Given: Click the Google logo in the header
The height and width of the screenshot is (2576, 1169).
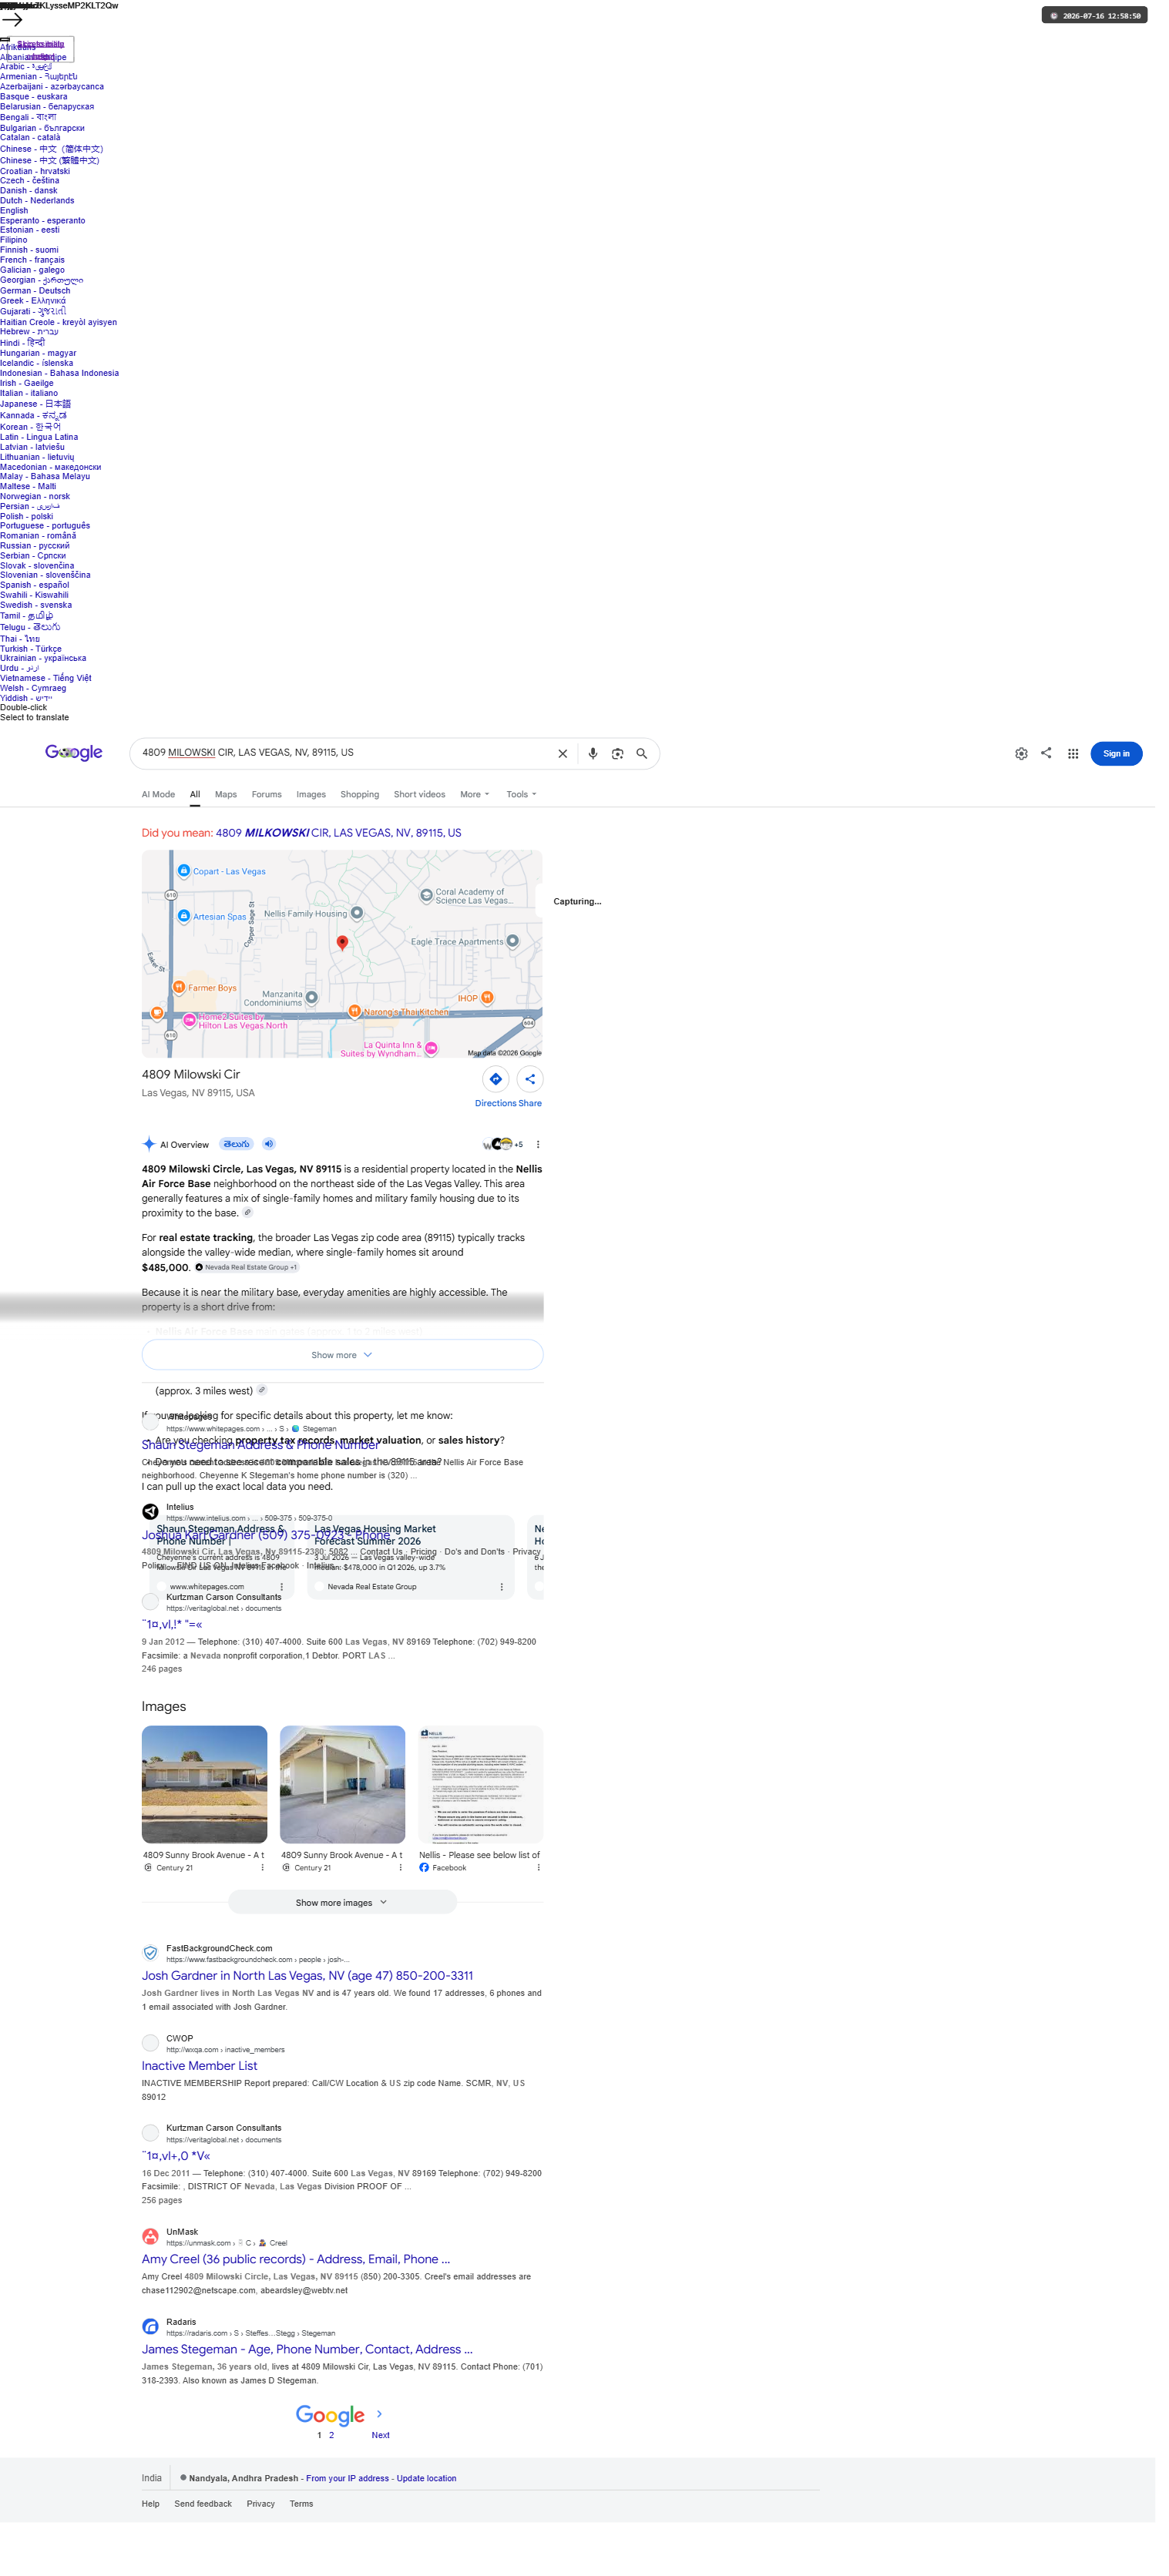Looking at the screenshot, I should (x=75, y=761).
